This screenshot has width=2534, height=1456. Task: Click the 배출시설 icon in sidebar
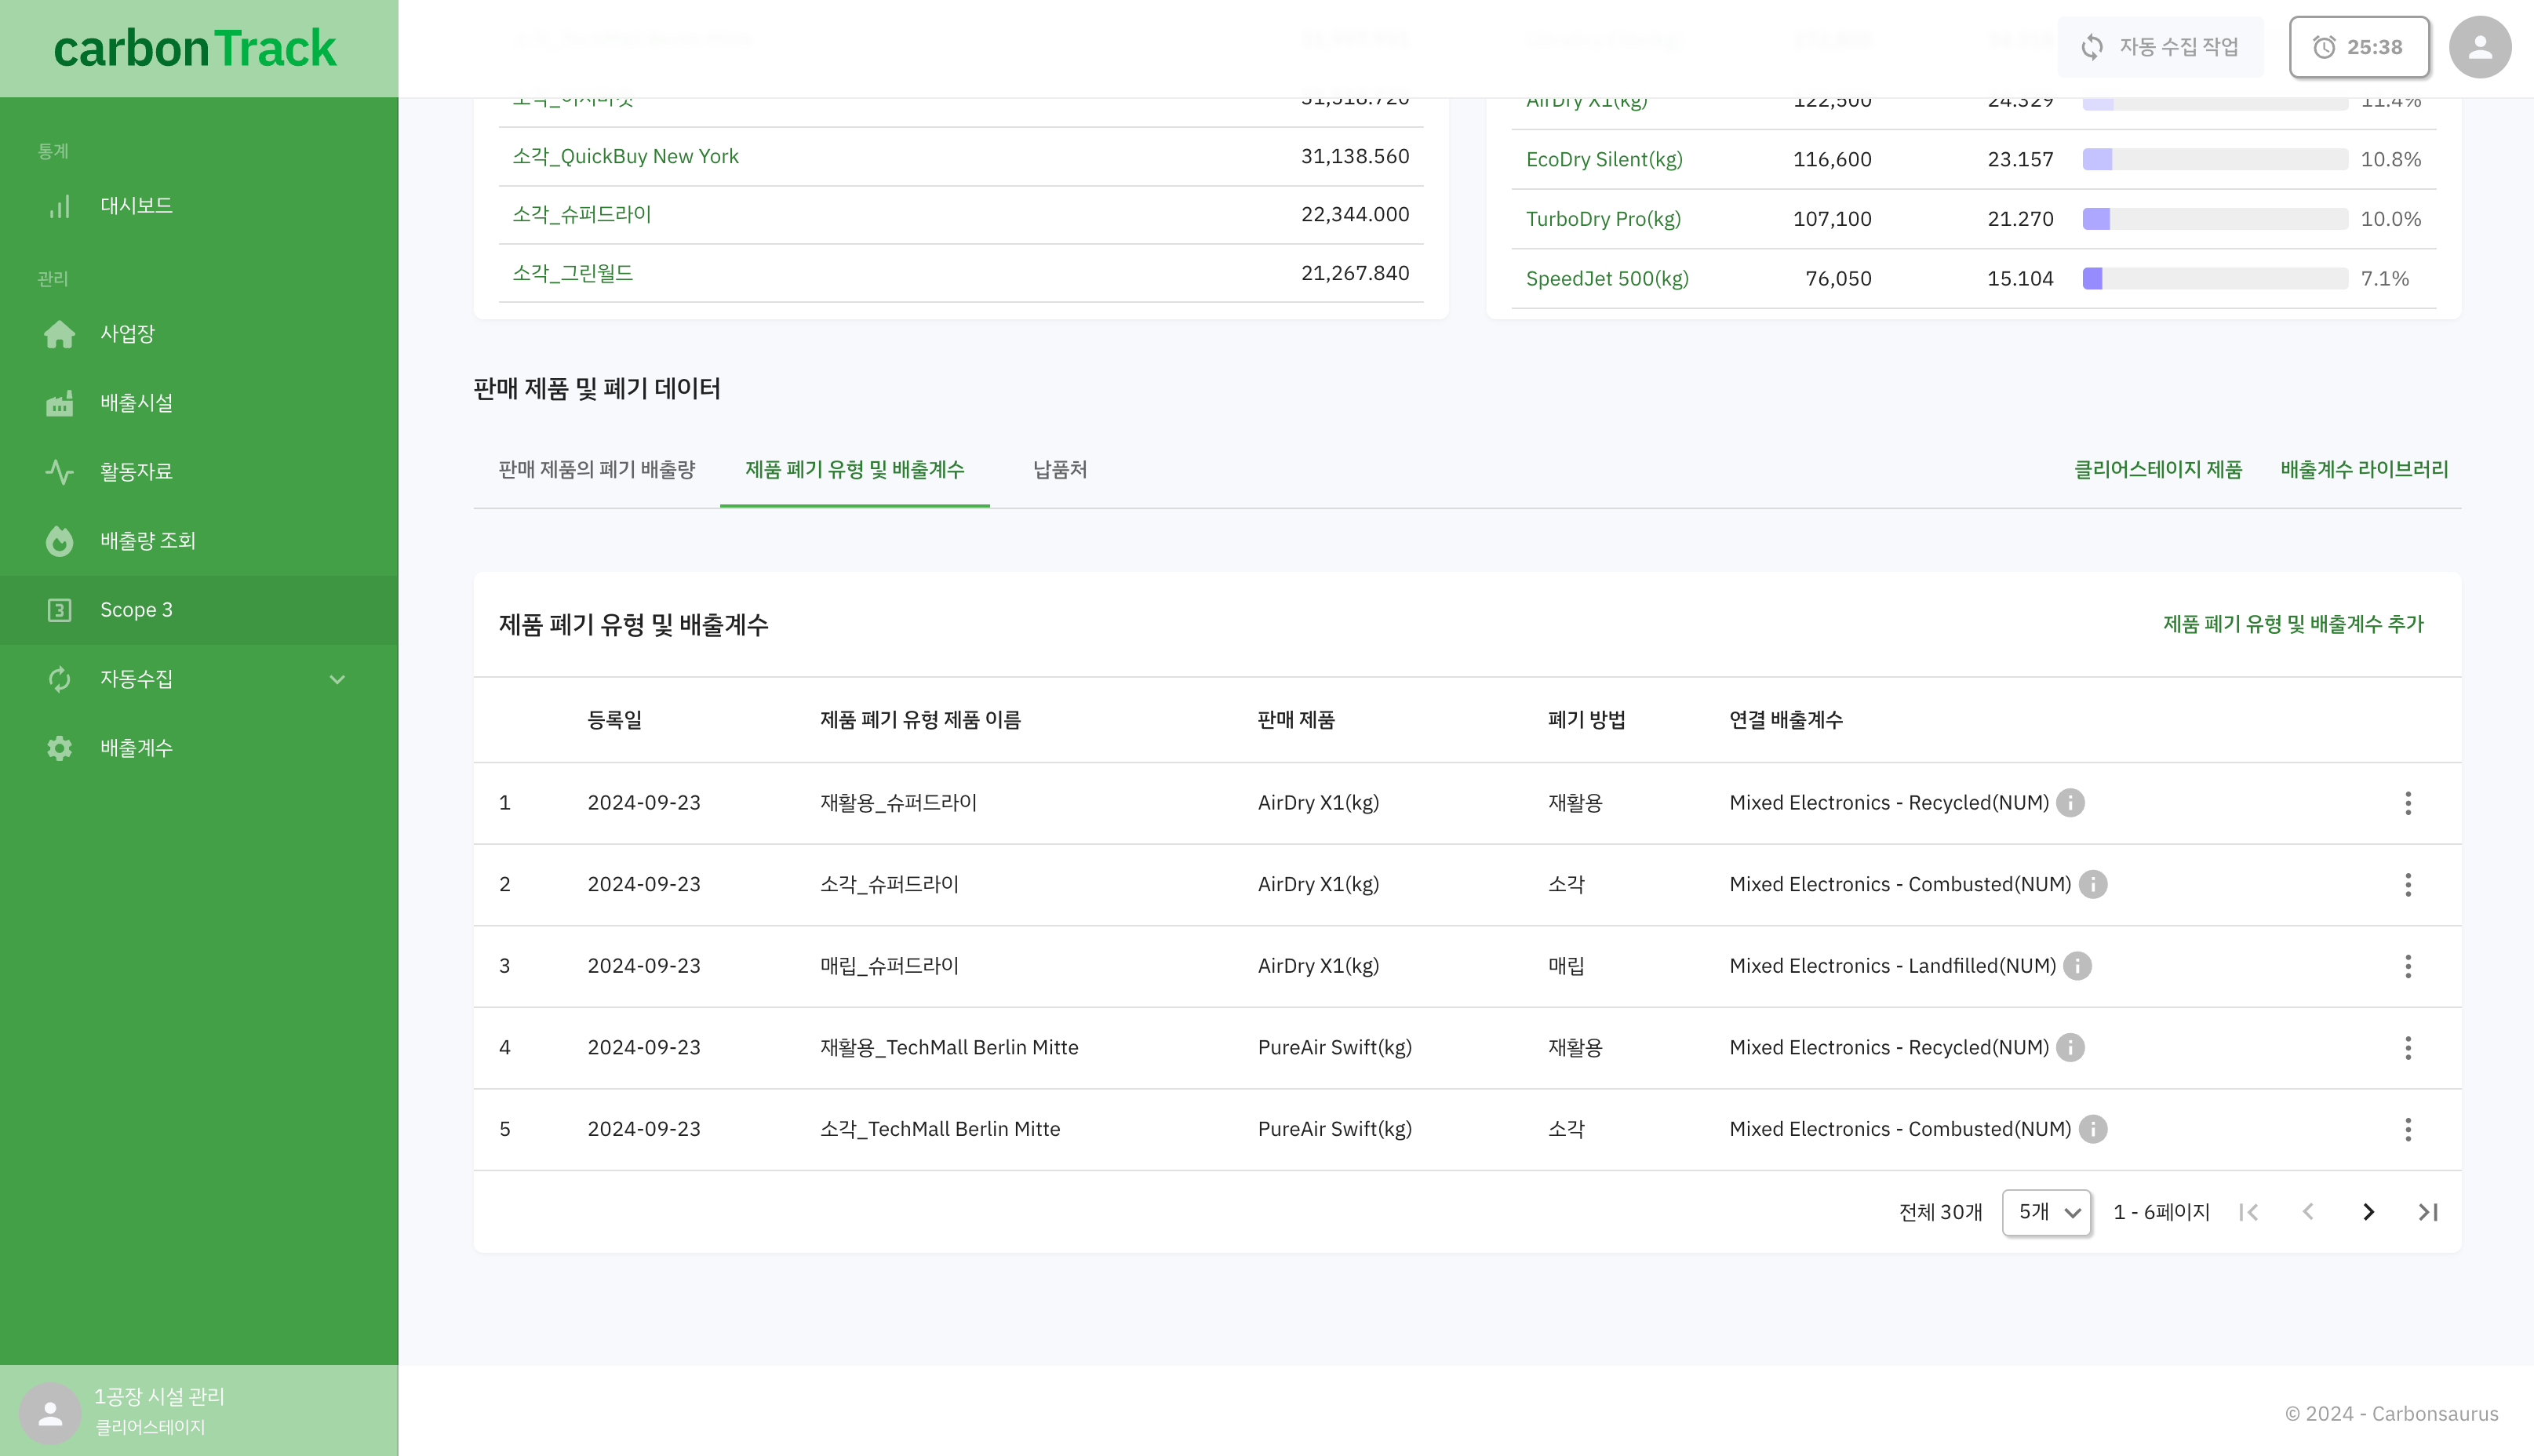tap(61, 402)
